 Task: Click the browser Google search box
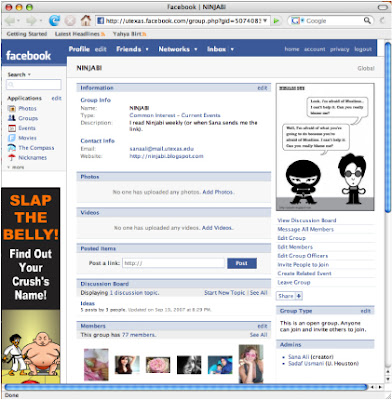(x=331, y=21)
